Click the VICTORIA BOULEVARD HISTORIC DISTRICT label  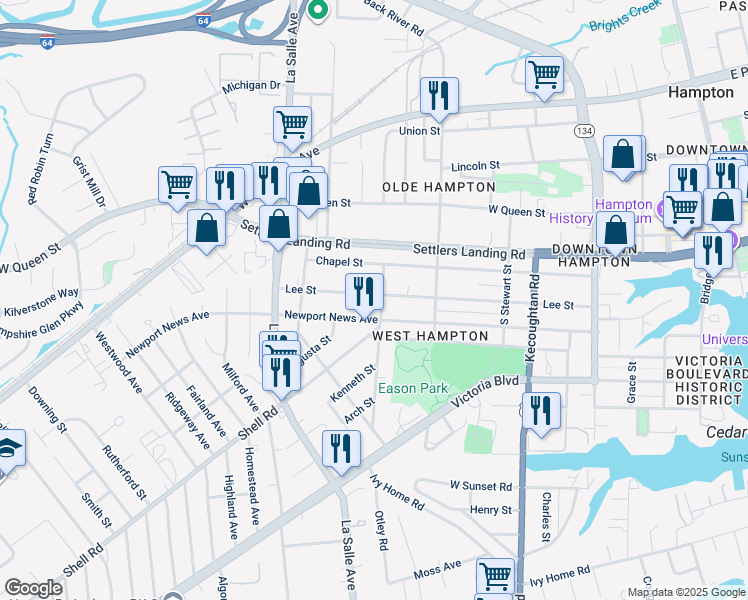pos(709,380)
